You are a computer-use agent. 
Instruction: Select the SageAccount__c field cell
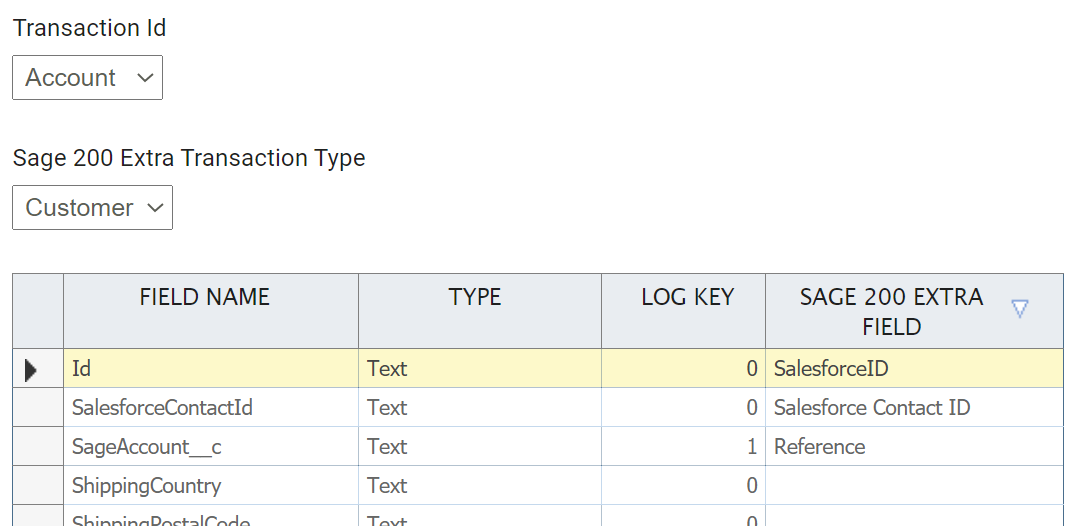coord(210,447)
